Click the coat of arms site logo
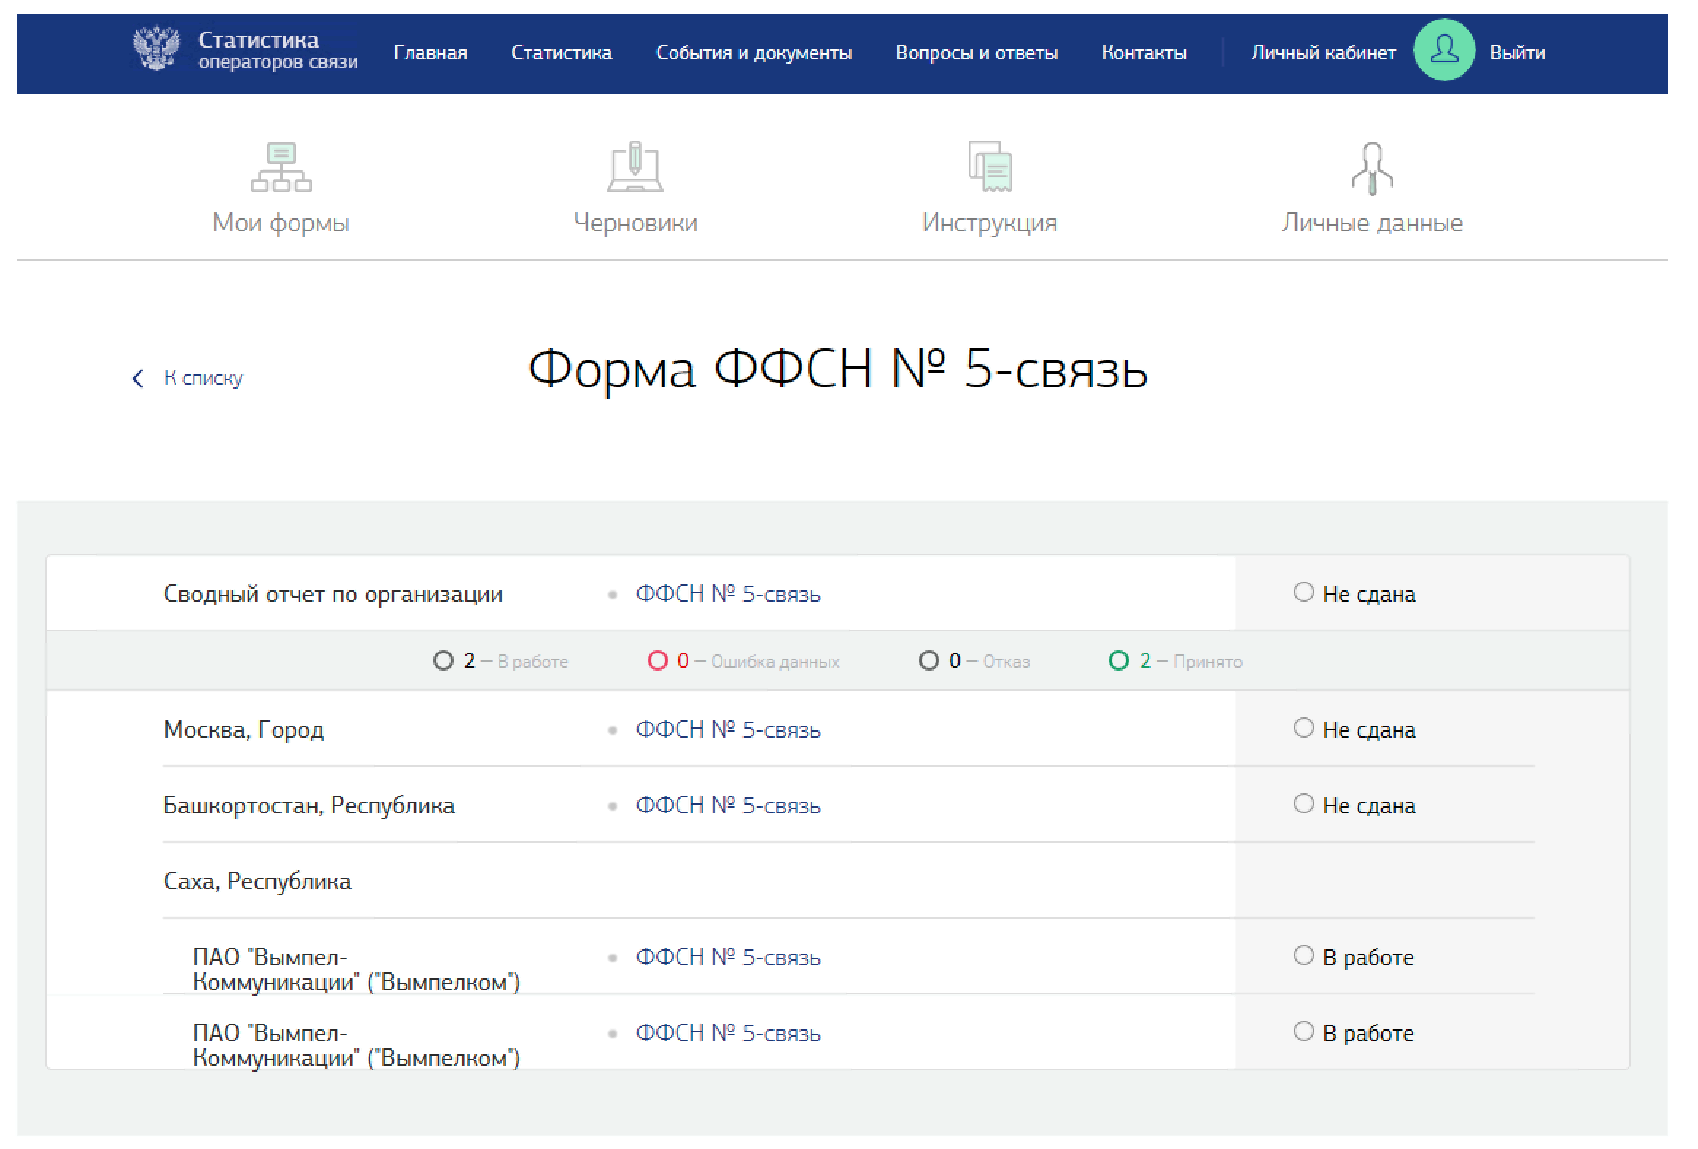The height and width of the screenshot is (1149, 1698). (156, 49)
